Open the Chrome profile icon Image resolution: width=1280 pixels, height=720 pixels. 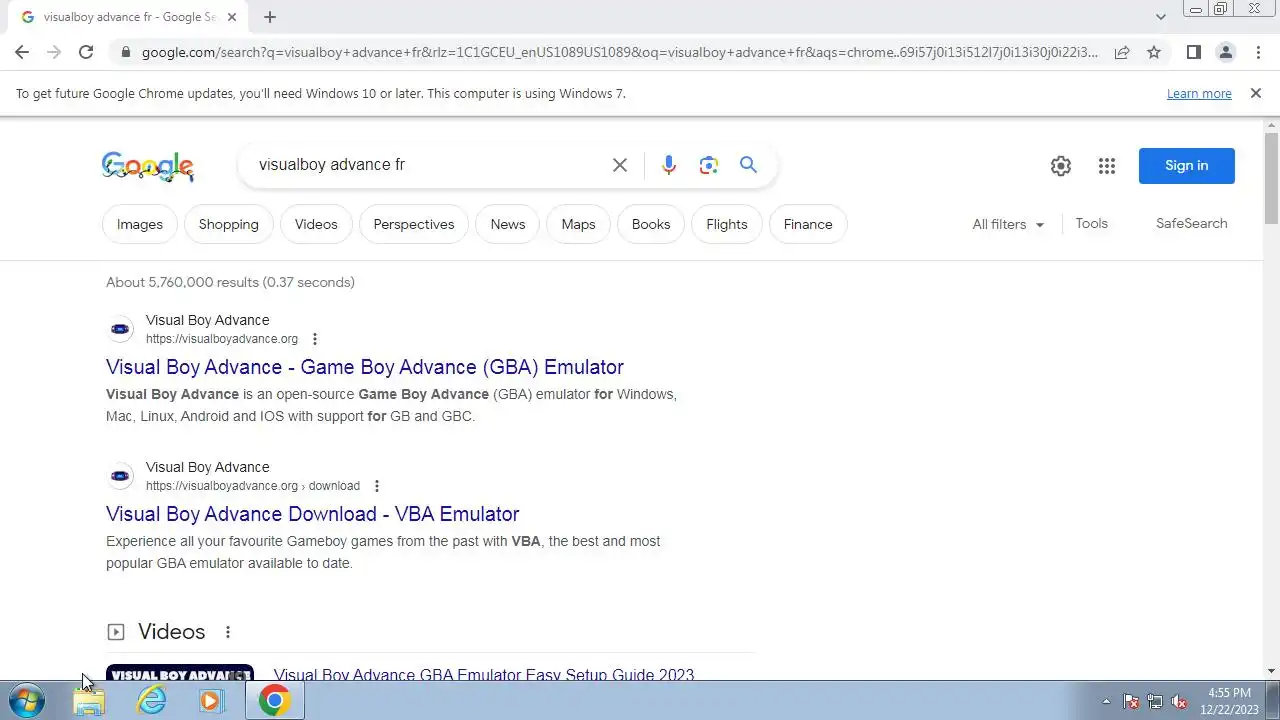tap(1225, 52)
